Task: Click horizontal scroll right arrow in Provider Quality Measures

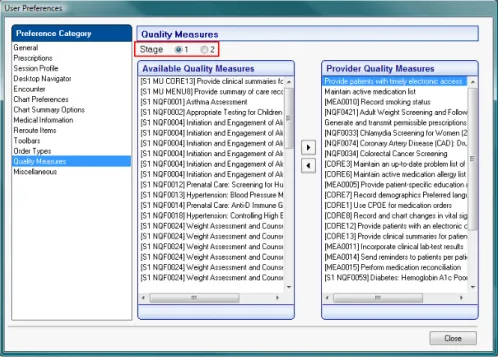Action: click(461, 298)
